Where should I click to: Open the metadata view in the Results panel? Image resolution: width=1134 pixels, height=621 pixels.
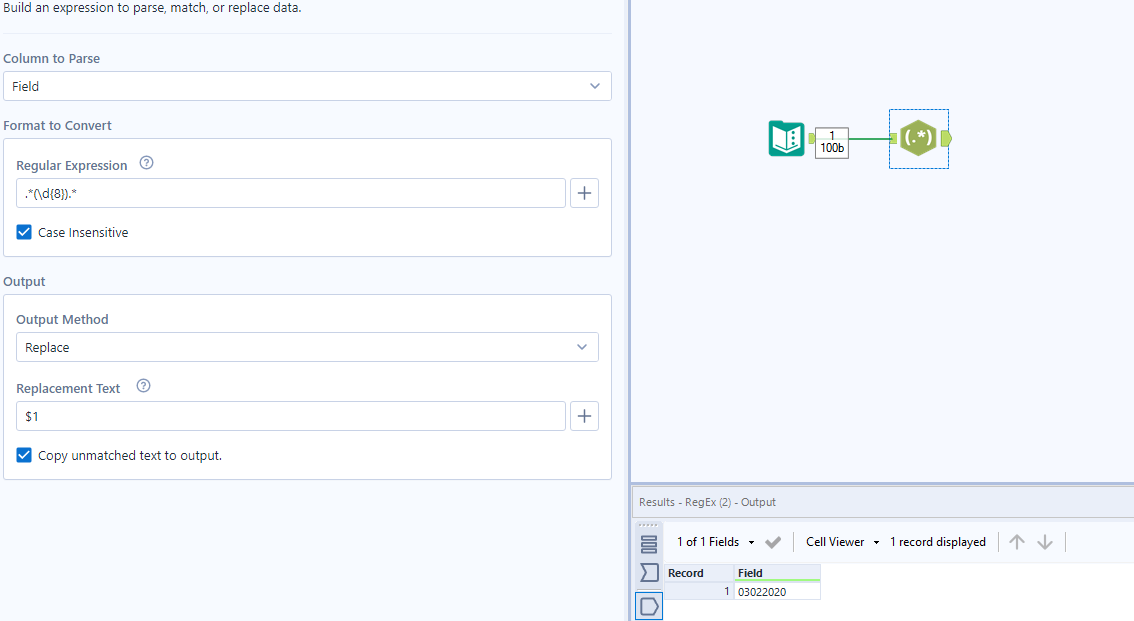[648, 573]
